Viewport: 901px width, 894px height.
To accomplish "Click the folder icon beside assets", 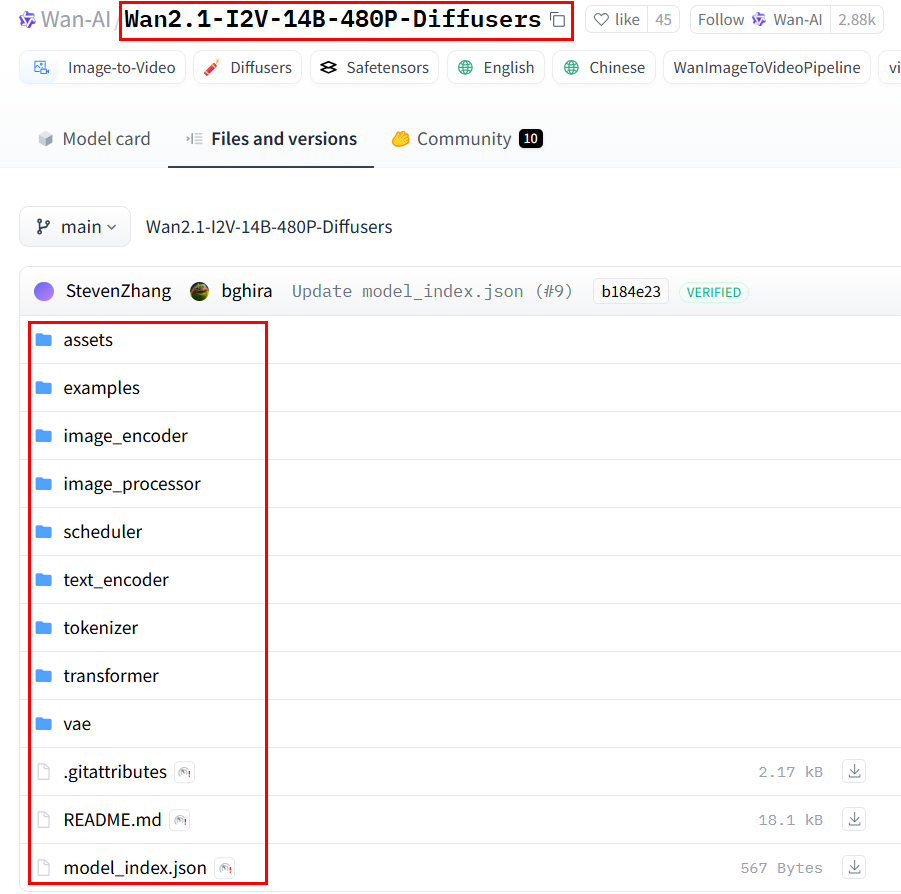I will tap(44, 340).
